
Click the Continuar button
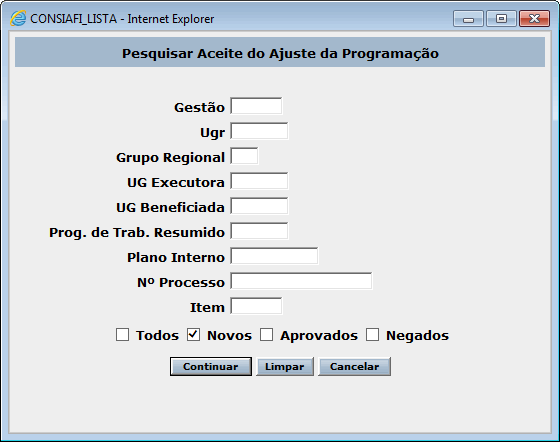tap(211, 366)
